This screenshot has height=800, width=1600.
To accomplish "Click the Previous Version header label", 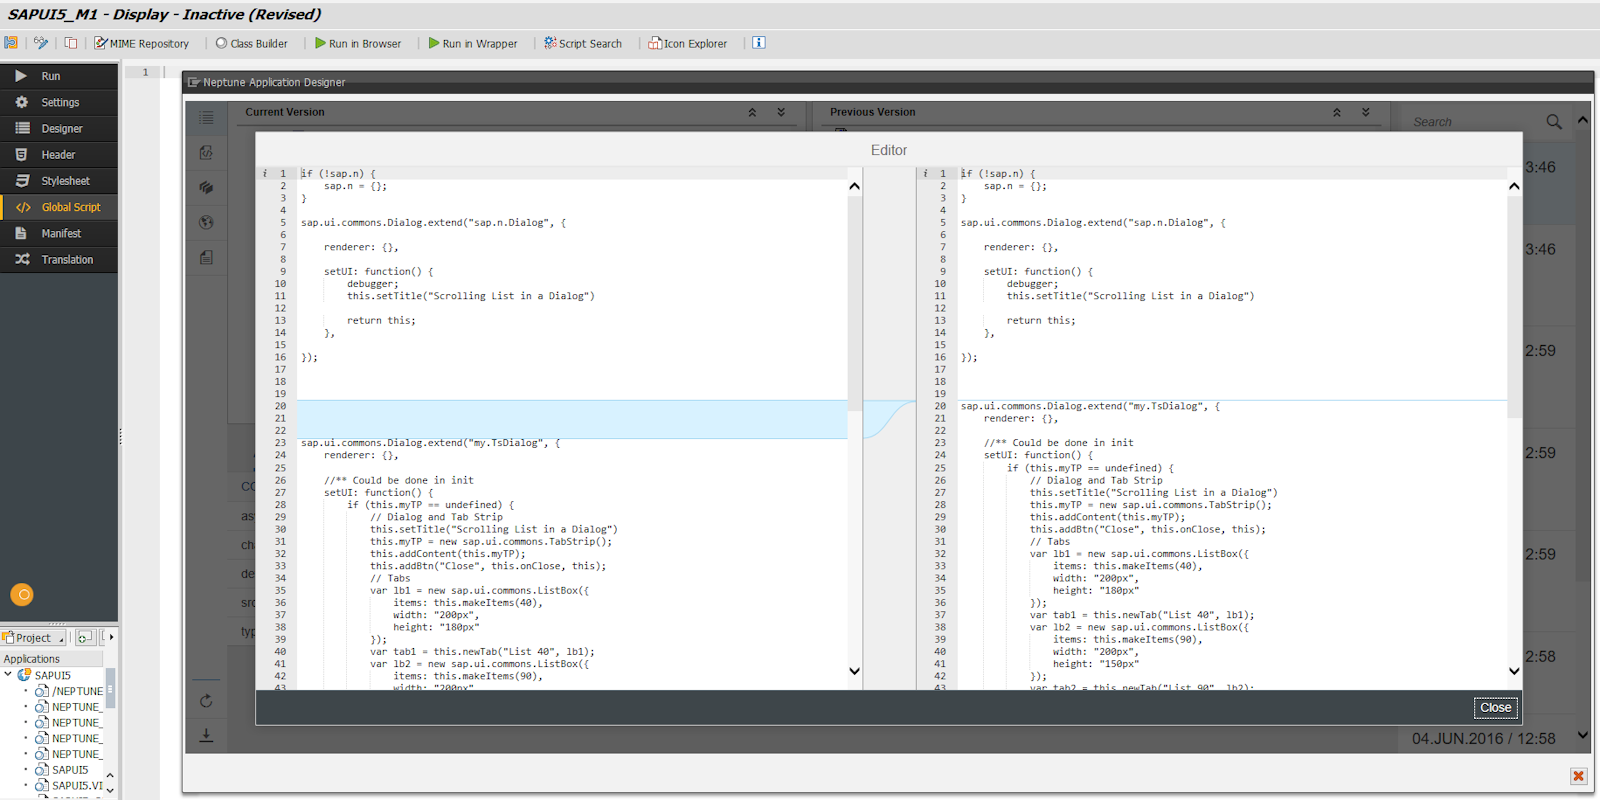I will [872, 112].
